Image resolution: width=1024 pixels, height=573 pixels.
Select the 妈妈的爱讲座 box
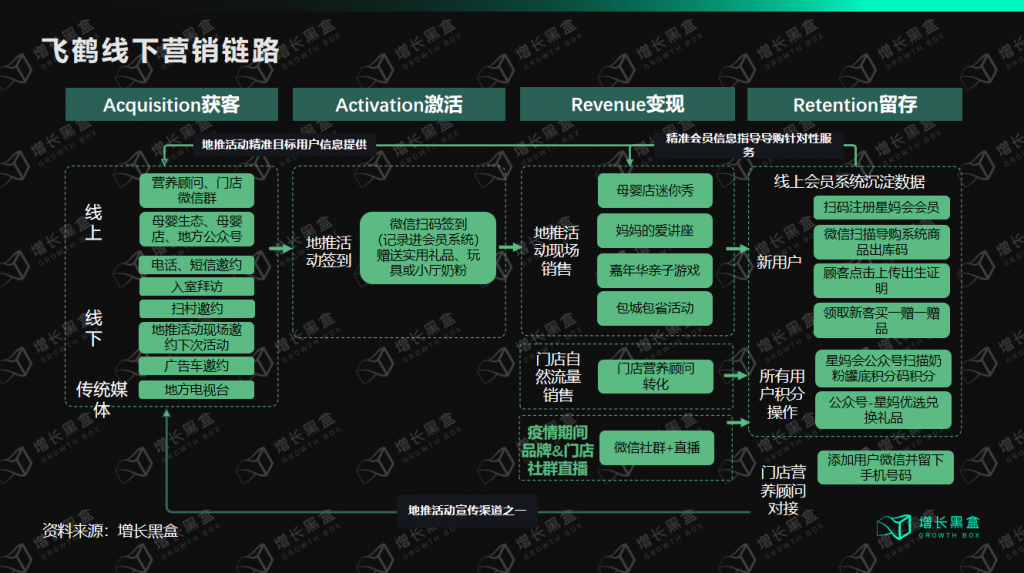655,231
